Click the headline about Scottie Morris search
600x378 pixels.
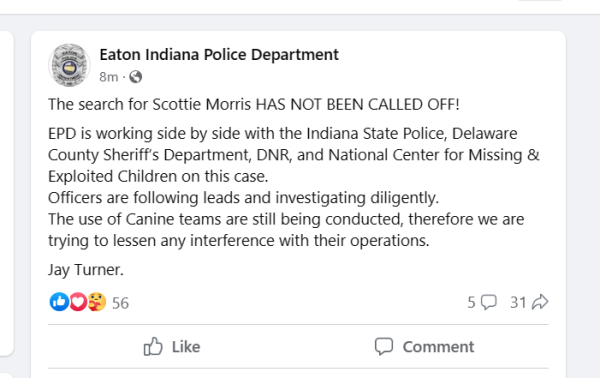[254, 104]
